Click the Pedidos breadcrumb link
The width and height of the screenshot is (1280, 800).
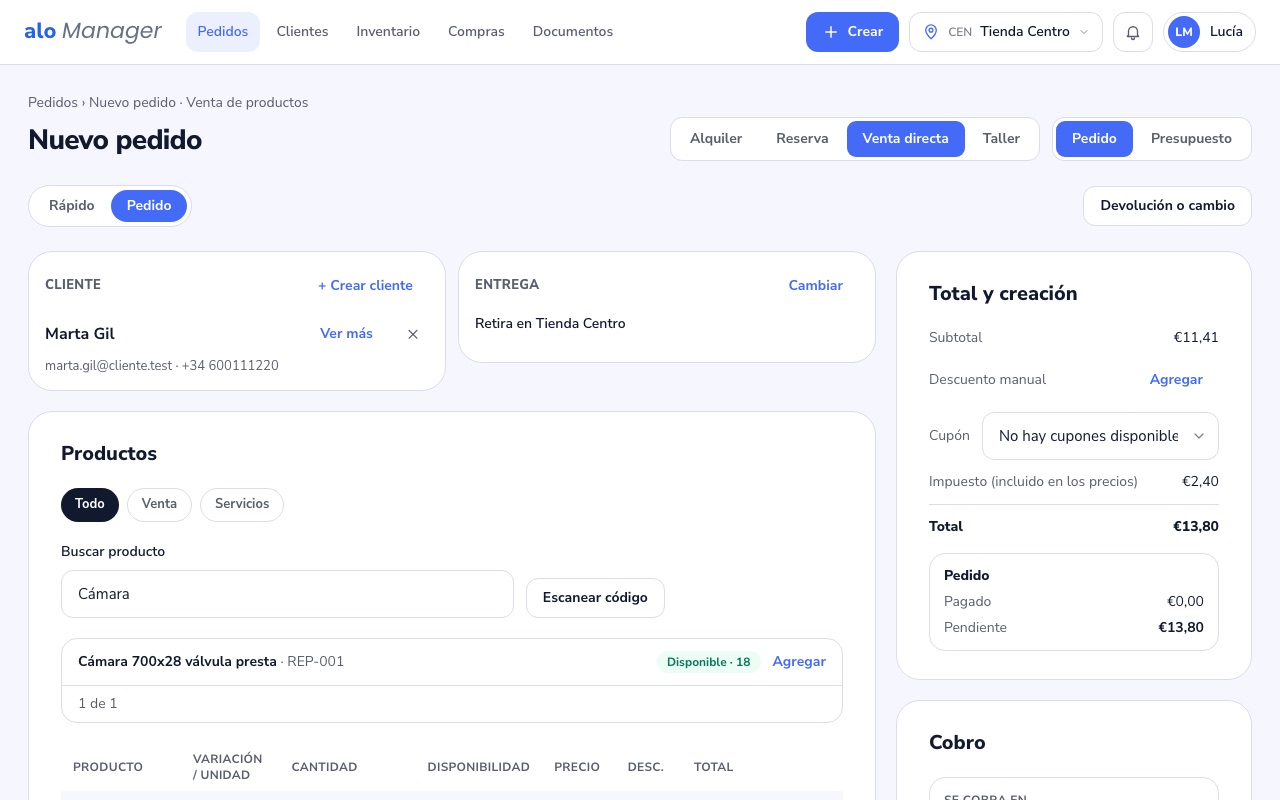pyautogui.click(x=53, y=102)
